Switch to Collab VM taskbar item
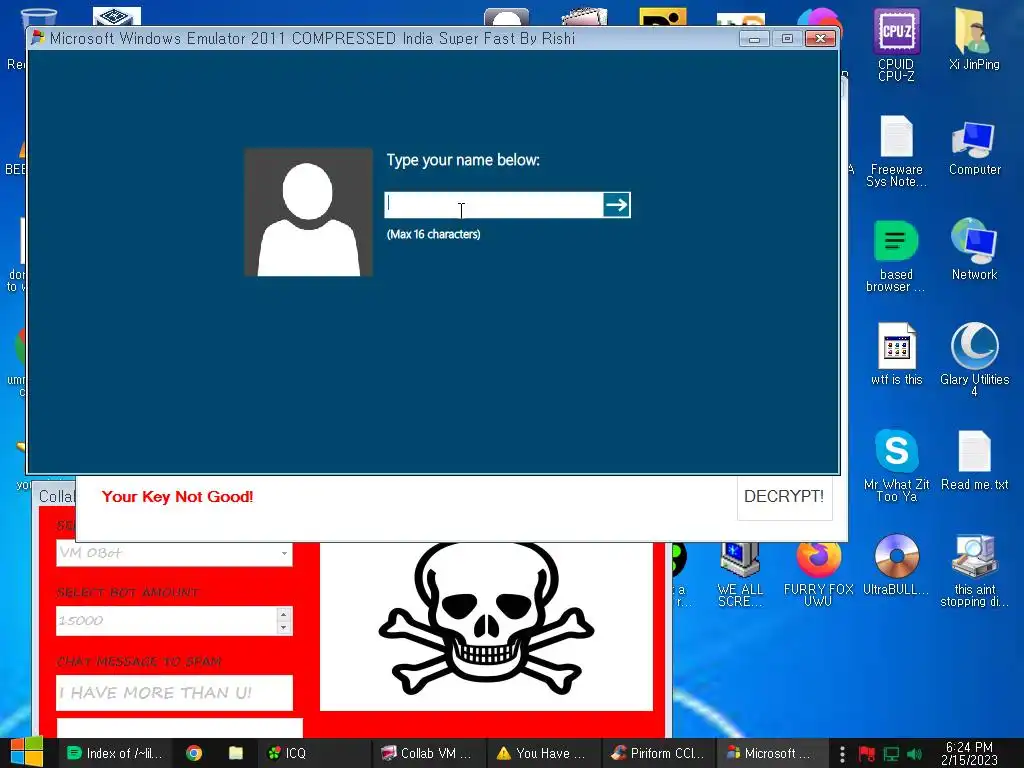 pos(429,753)
